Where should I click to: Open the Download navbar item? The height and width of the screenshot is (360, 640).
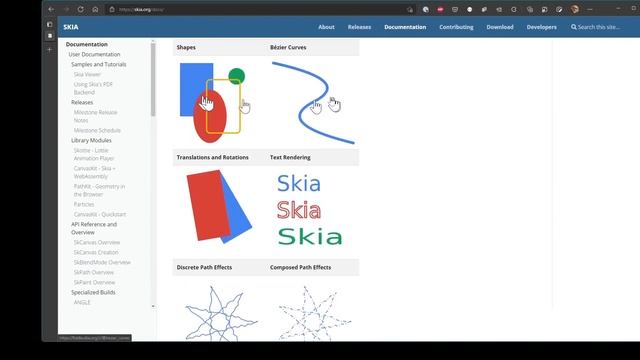click(x=500, y=27)
